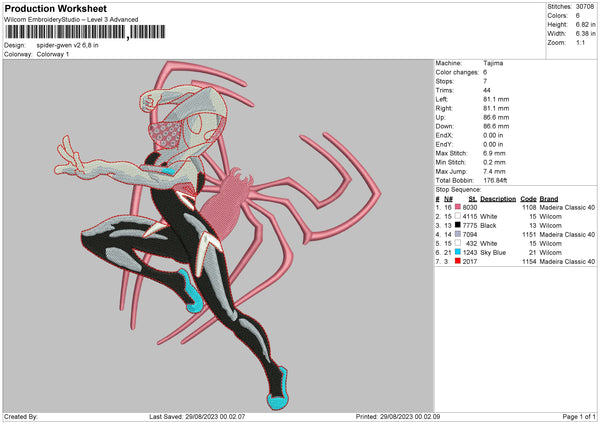Select the lavender 7094 thread swatch

point(458,234)
